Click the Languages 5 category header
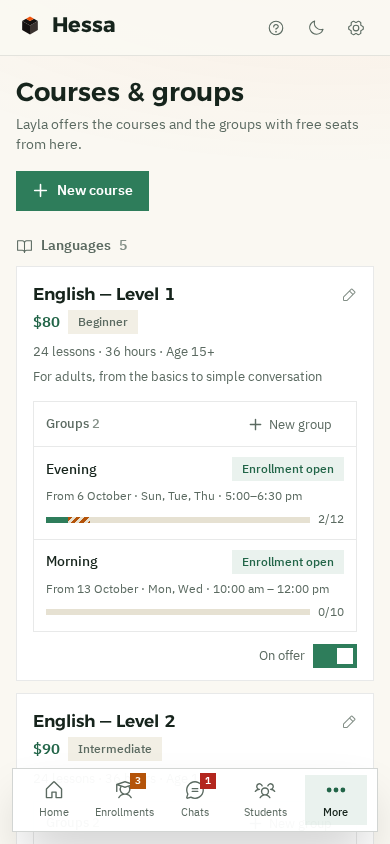390x844 pixels. pos(72,246)
